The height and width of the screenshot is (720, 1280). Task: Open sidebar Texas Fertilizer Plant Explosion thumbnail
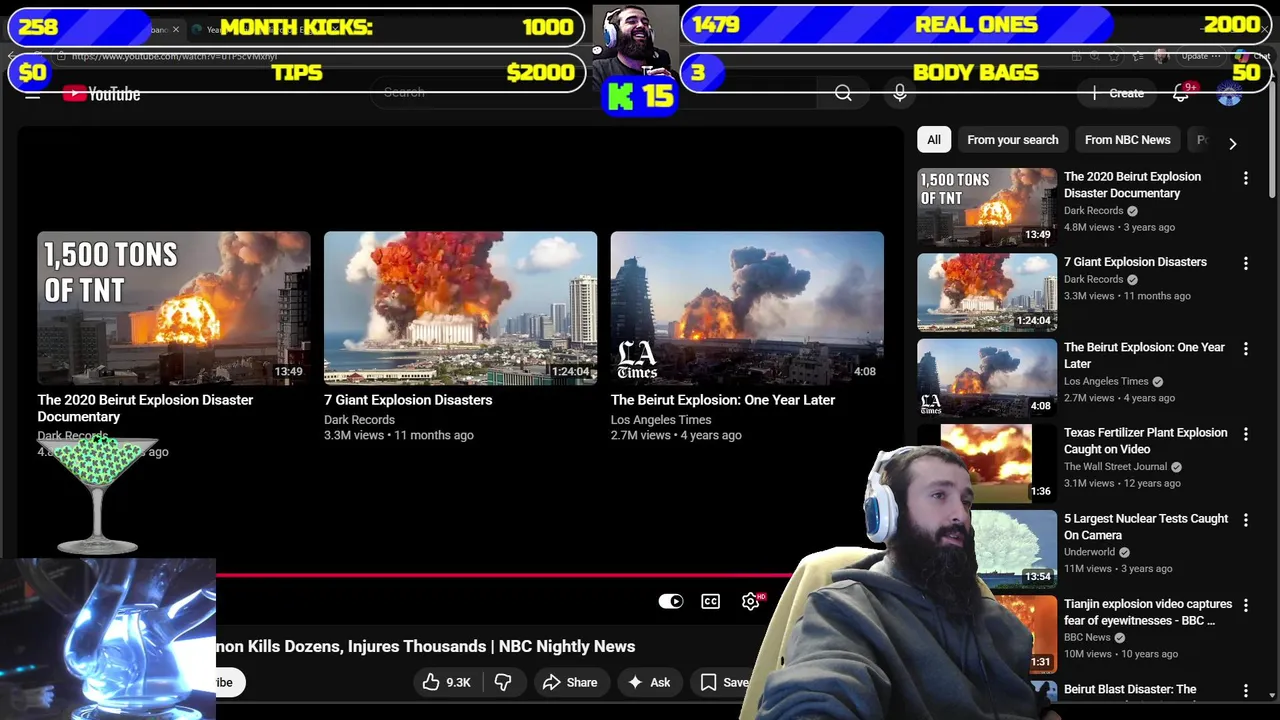pos(987,463)
